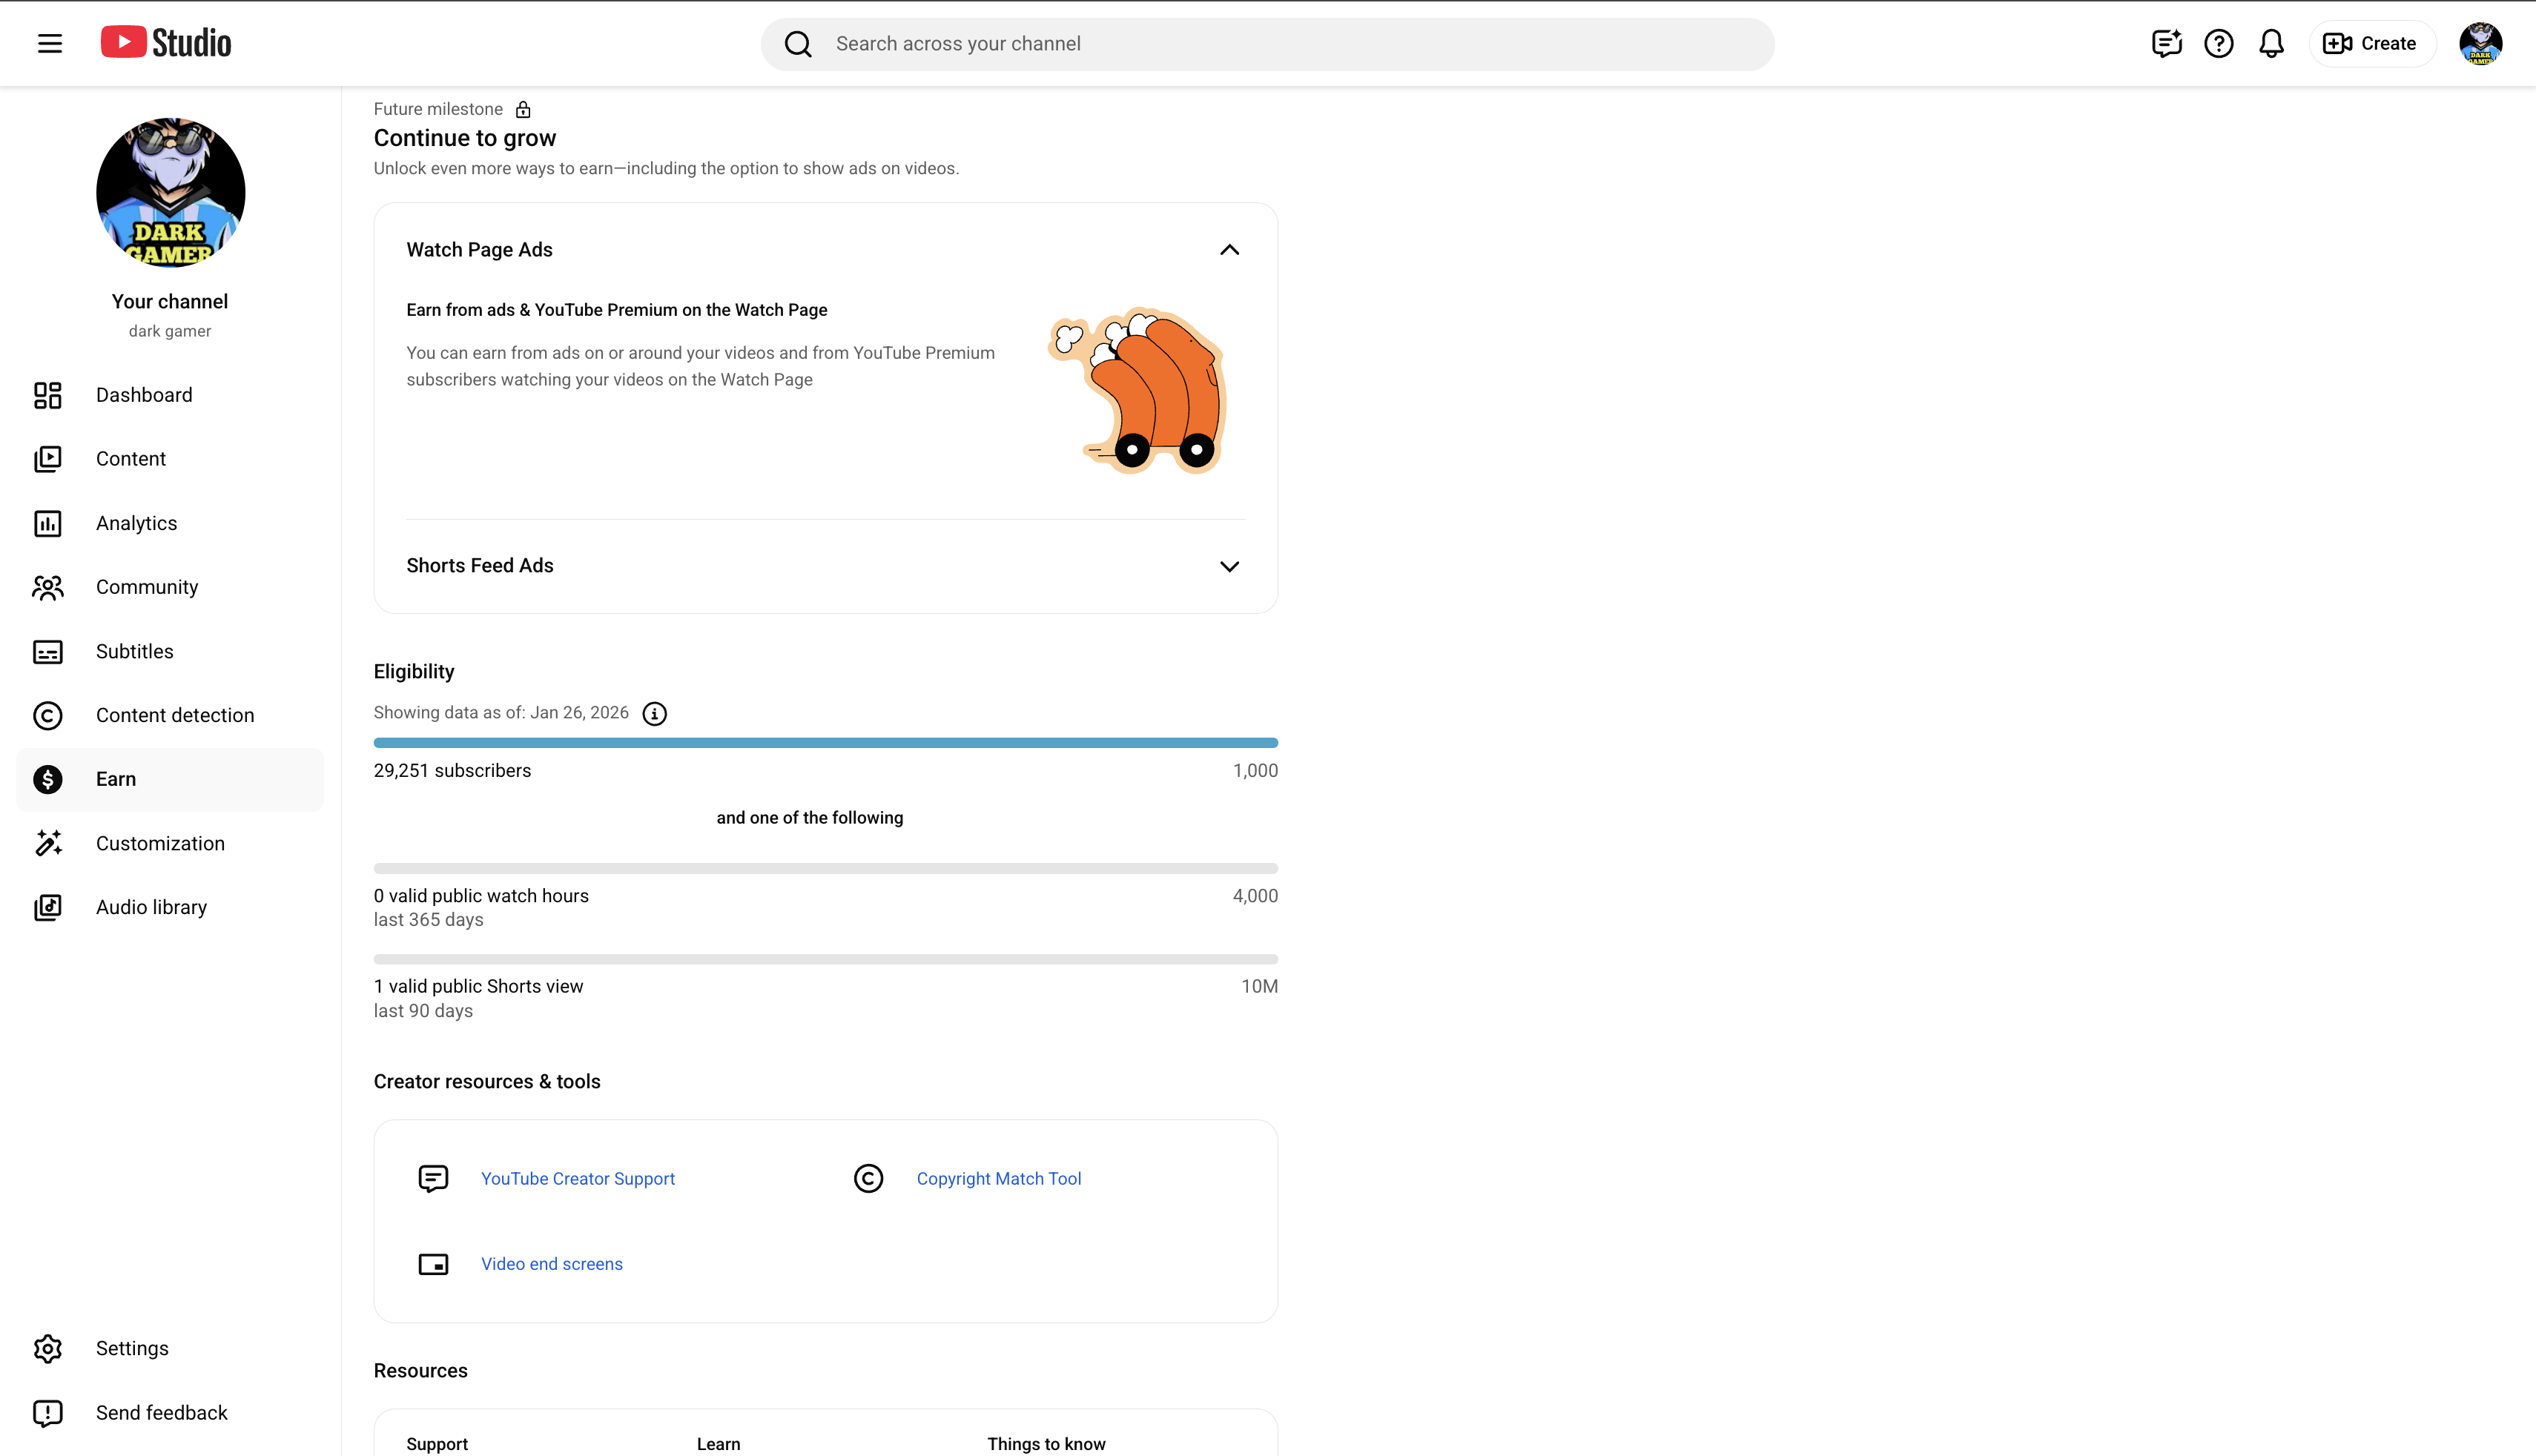Click the Content detection copyright icon
2536x1456 pixels.
pyautogui.click(x=48, y=715)
